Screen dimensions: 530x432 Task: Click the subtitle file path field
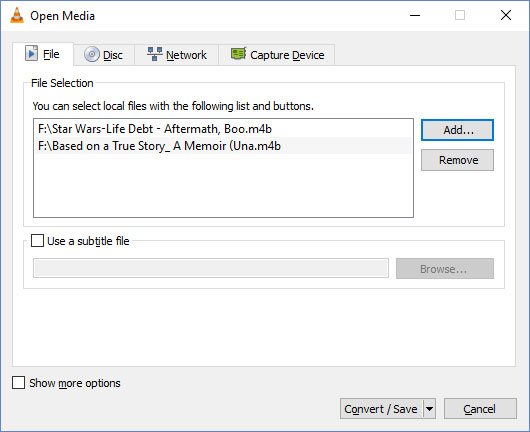(211, 268)
